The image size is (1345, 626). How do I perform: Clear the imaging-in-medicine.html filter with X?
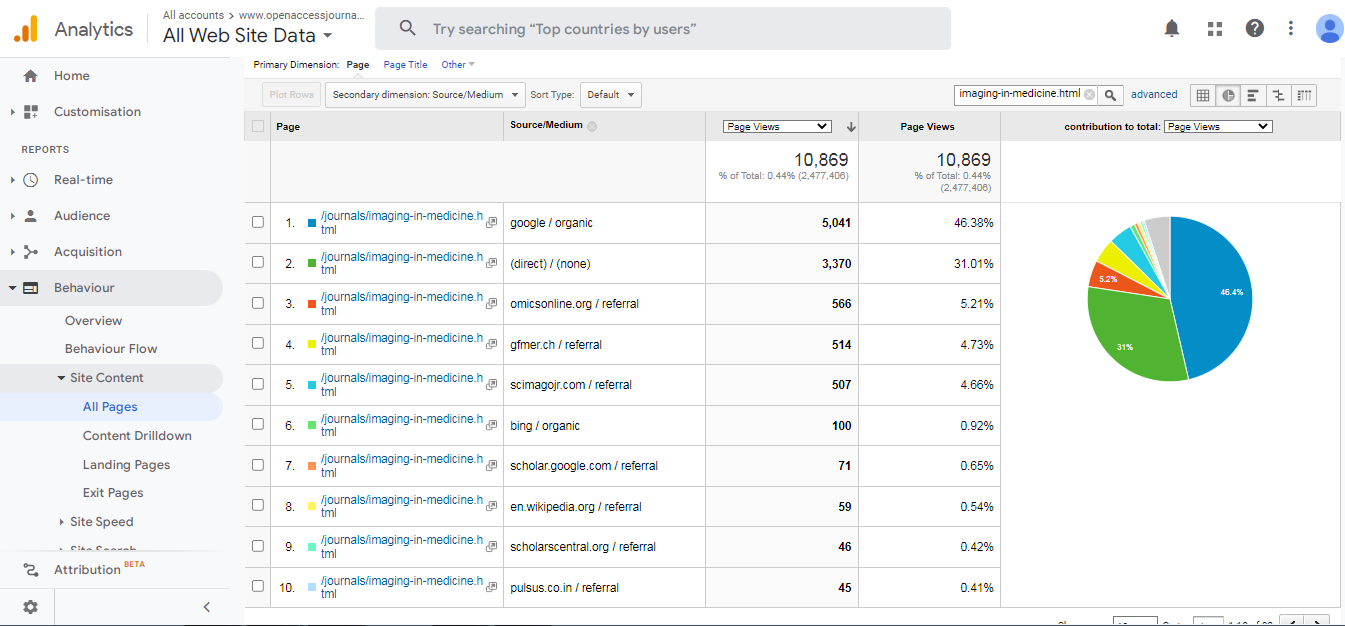1090,94
